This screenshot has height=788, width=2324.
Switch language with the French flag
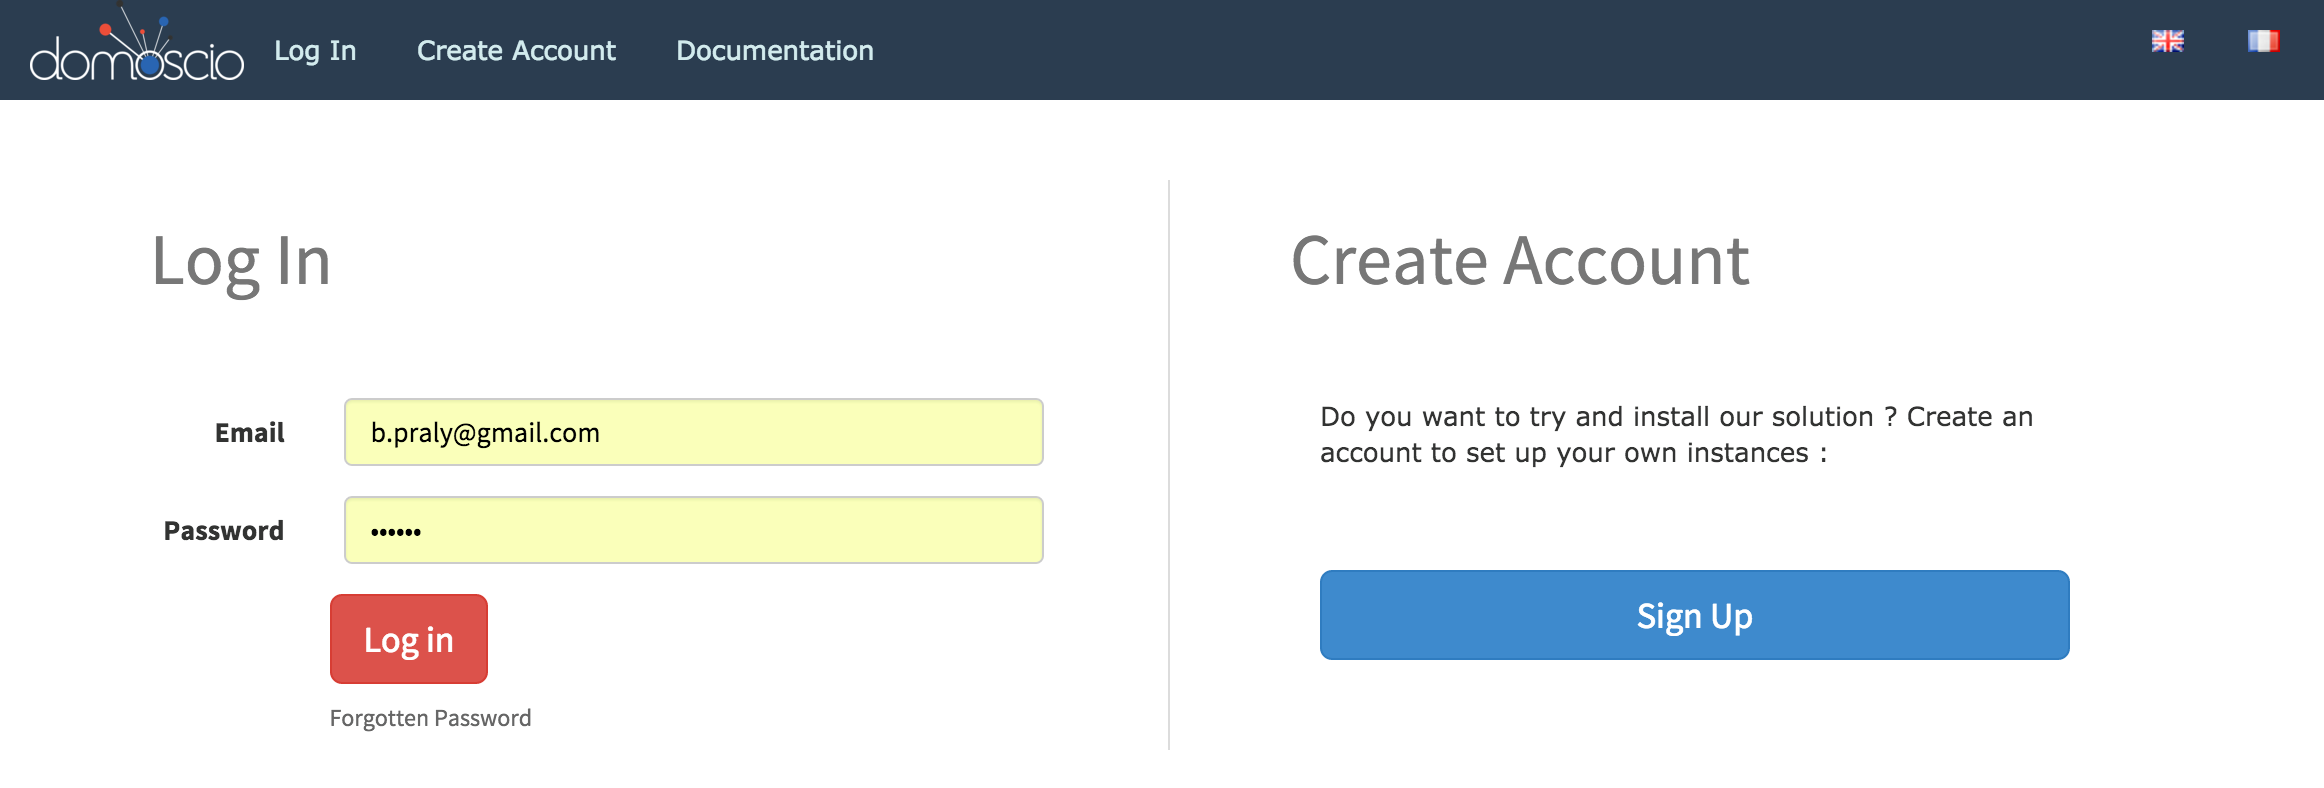coord(2262,41)
